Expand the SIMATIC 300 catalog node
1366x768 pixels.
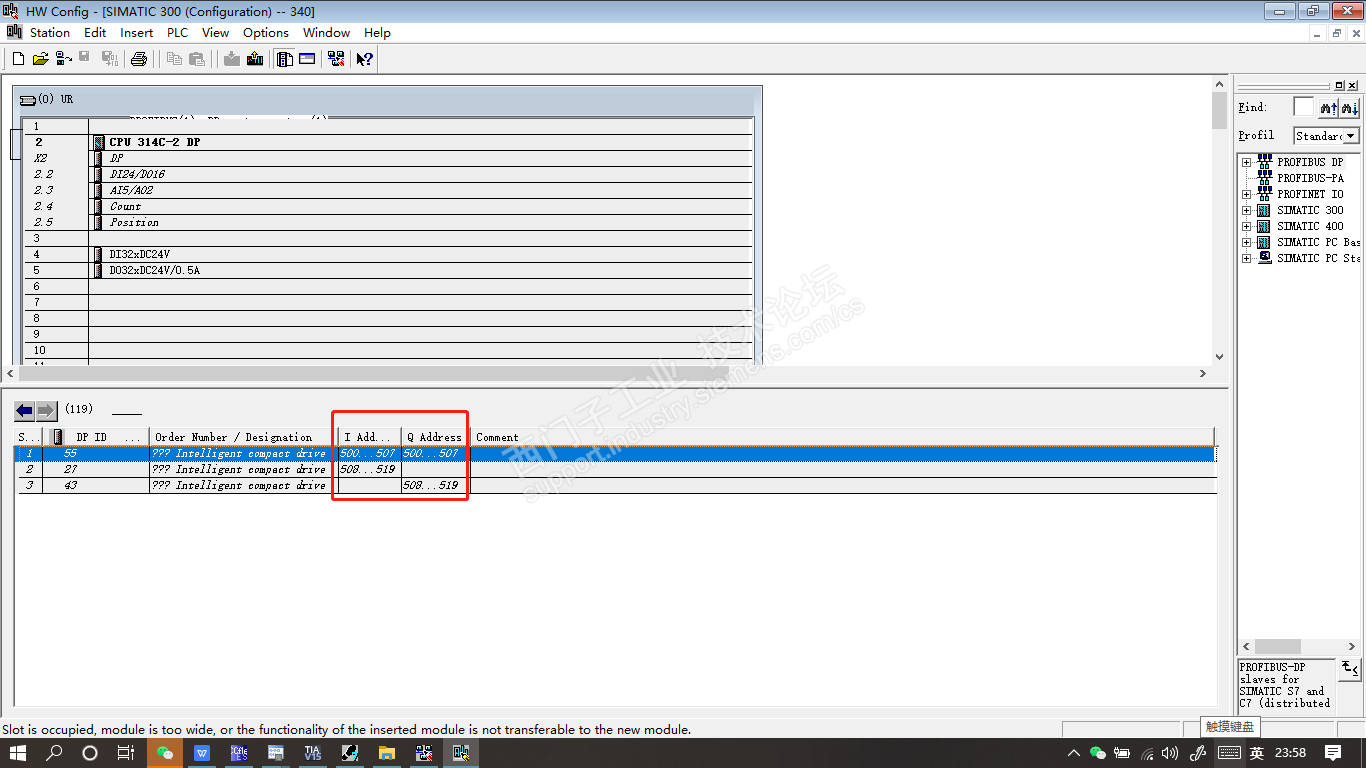tap(1247, 210)
